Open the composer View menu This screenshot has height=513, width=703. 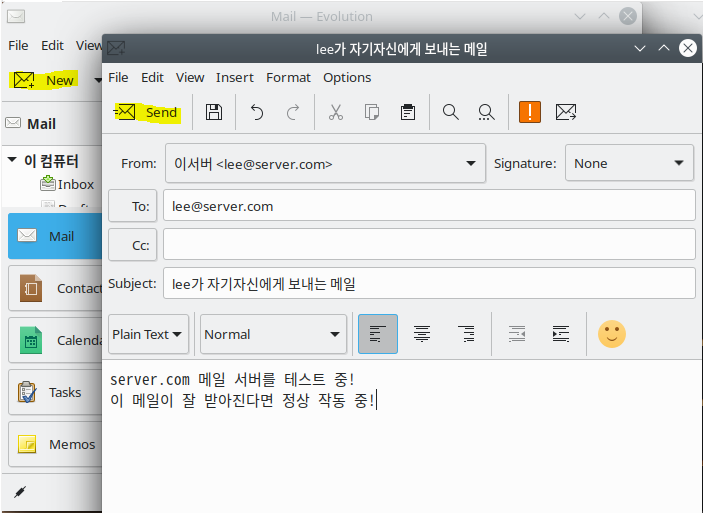click(190, 78)
